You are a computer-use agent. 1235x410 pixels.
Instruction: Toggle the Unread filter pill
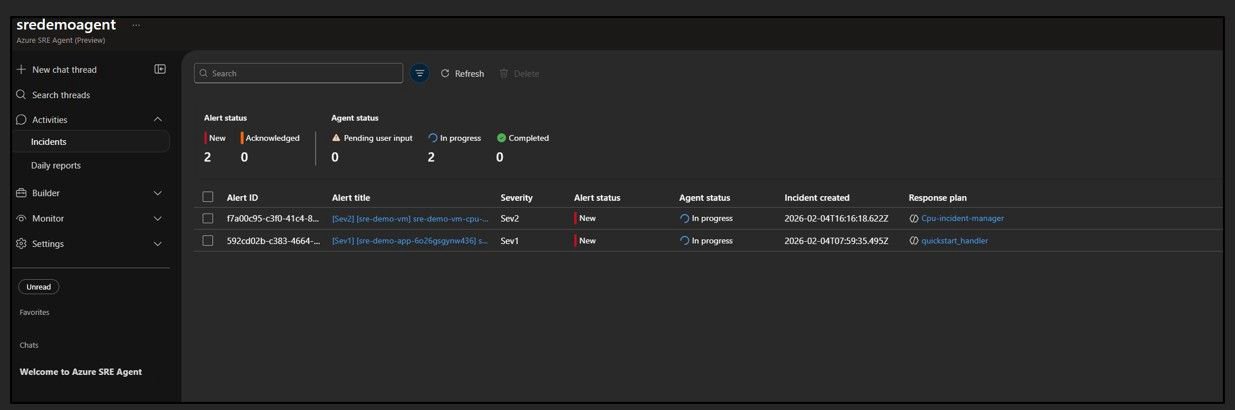pos(39,287)
